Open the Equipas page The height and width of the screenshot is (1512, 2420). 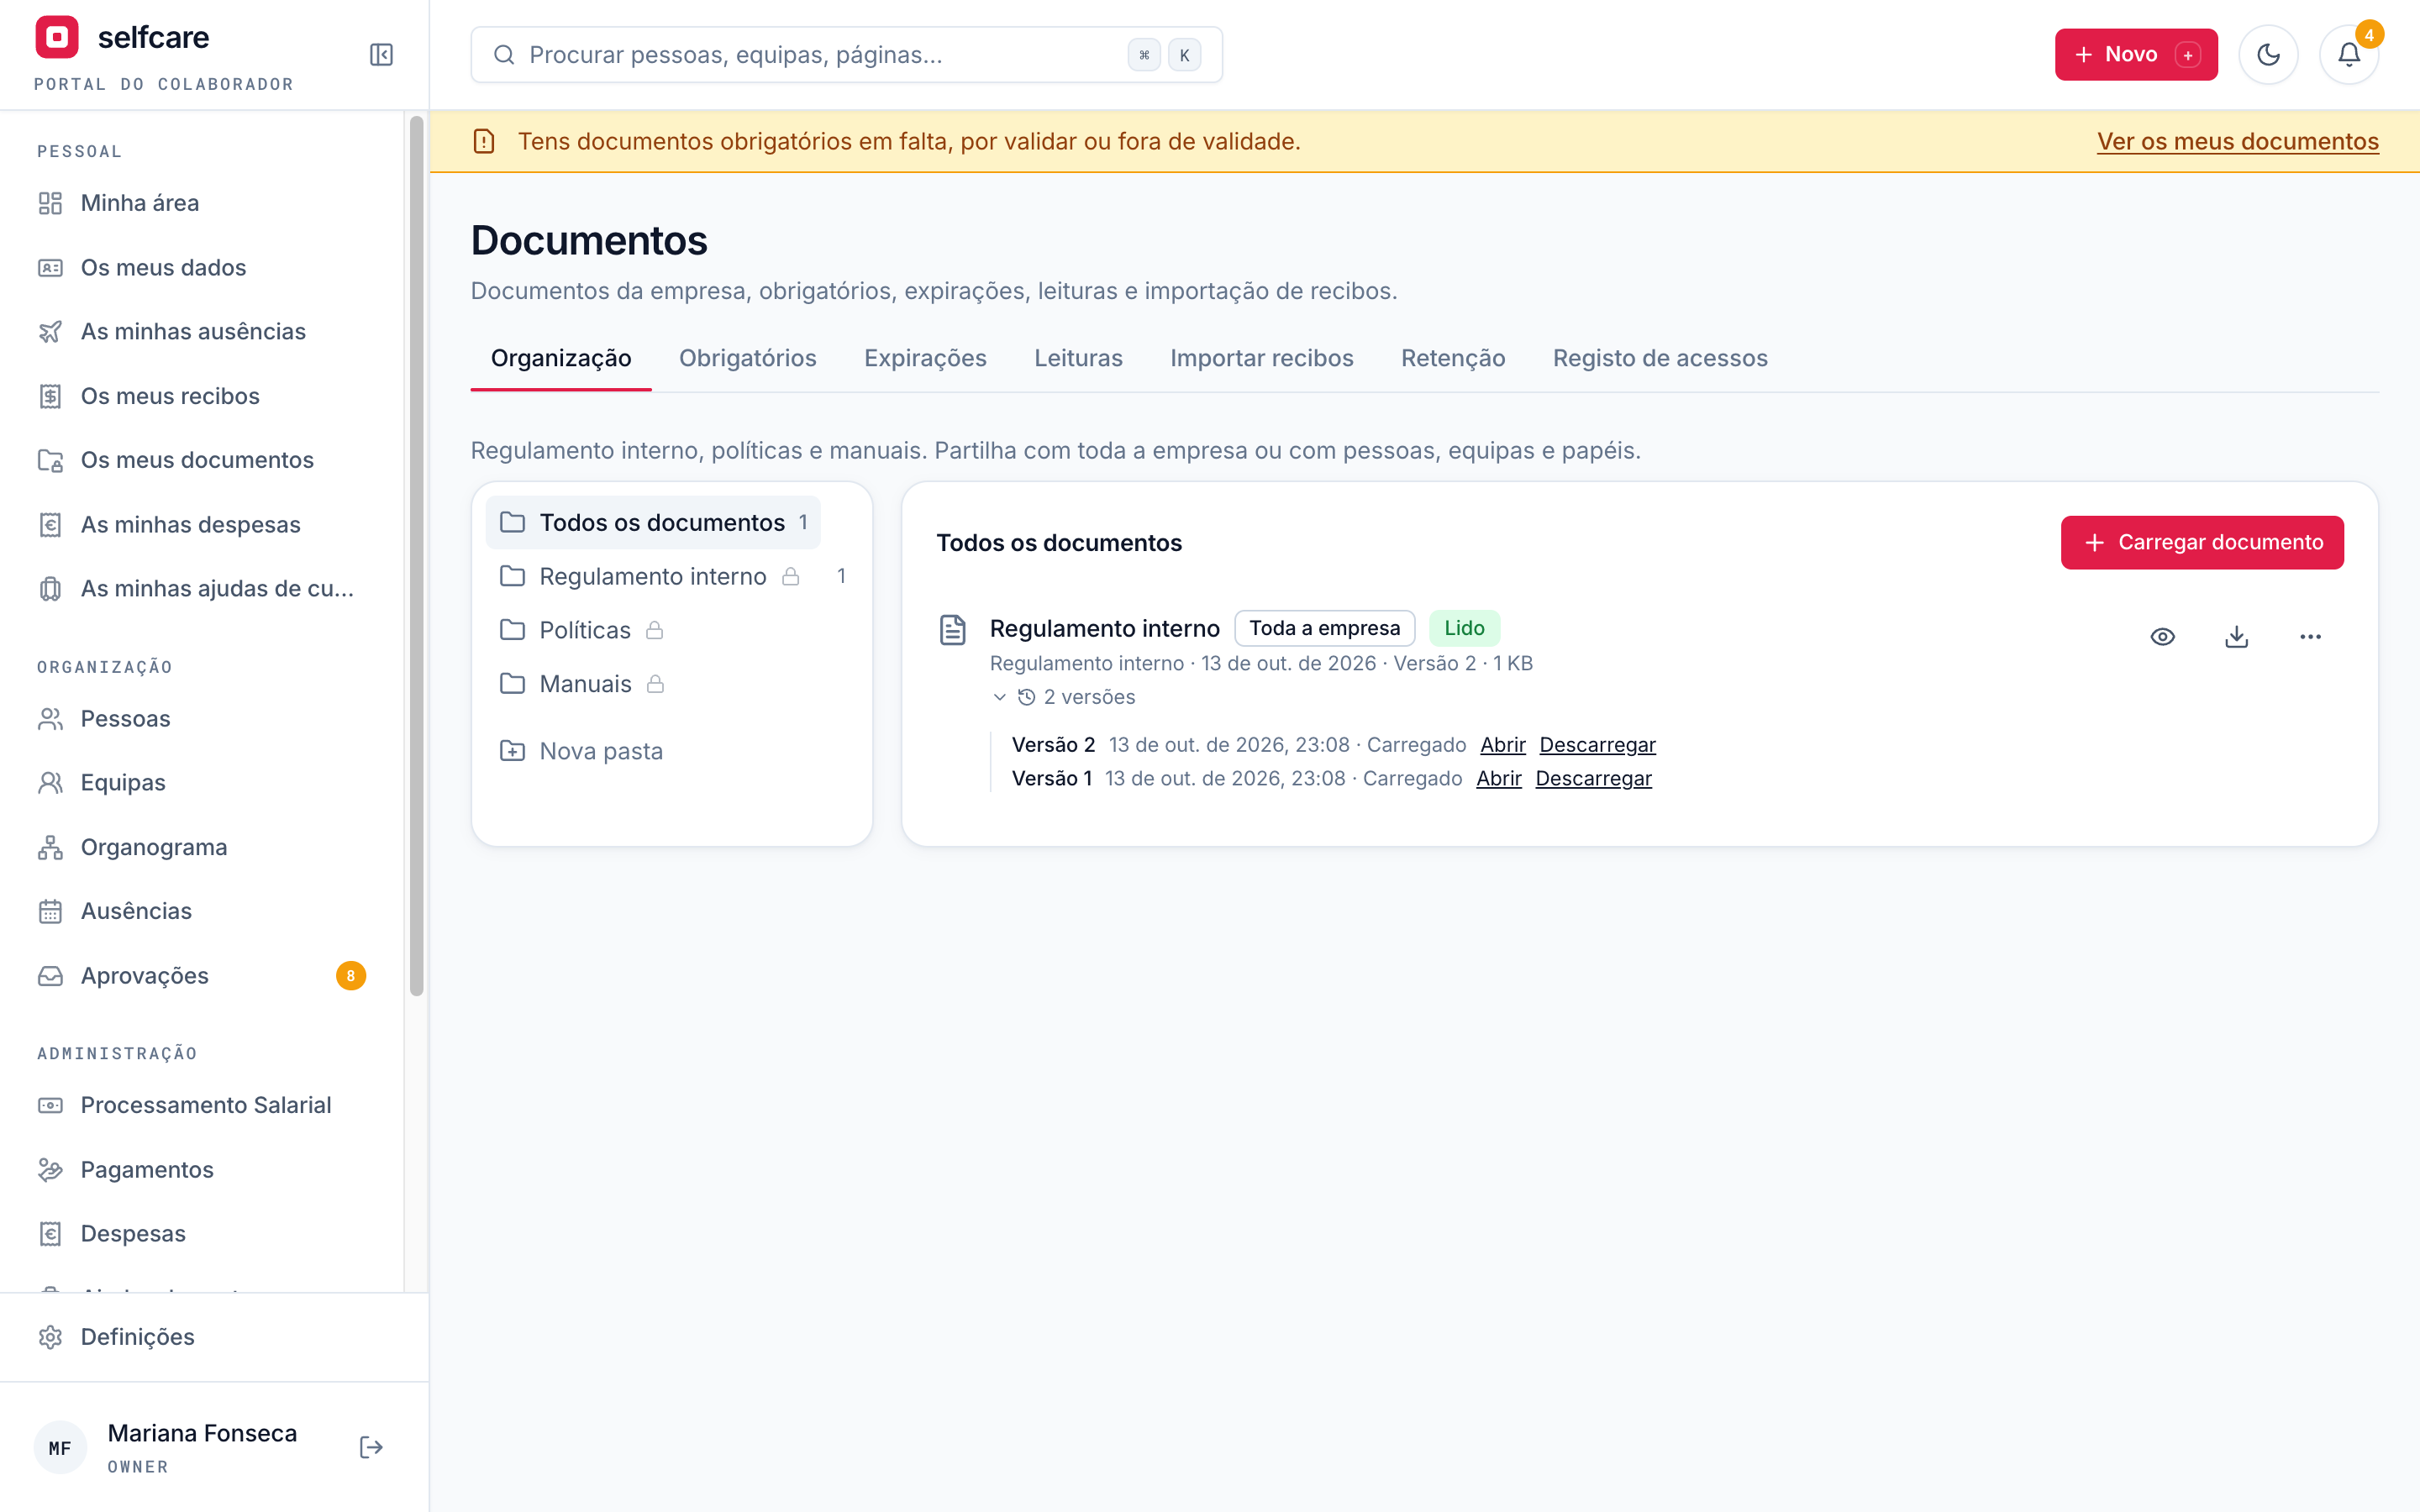(x=202, y=783)
